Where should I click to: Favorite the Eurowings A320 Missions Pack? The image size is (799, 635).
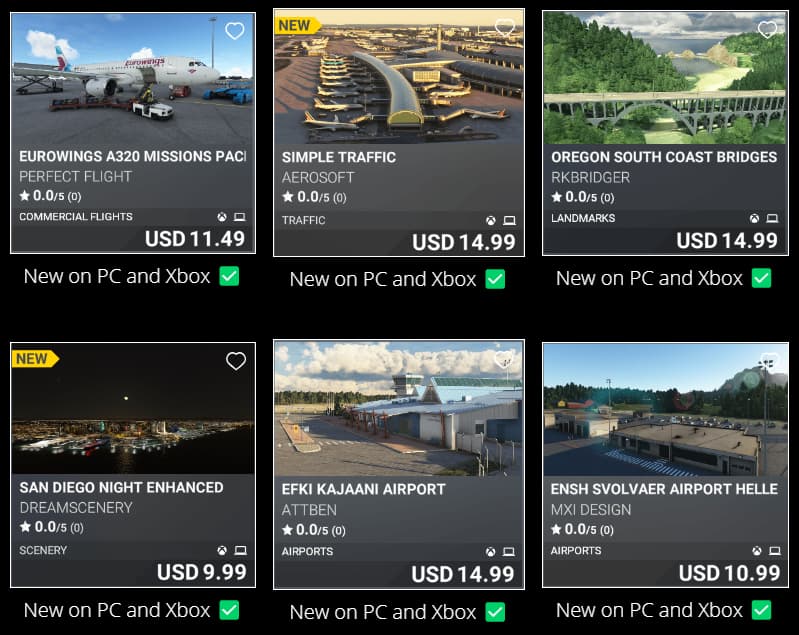234,31
